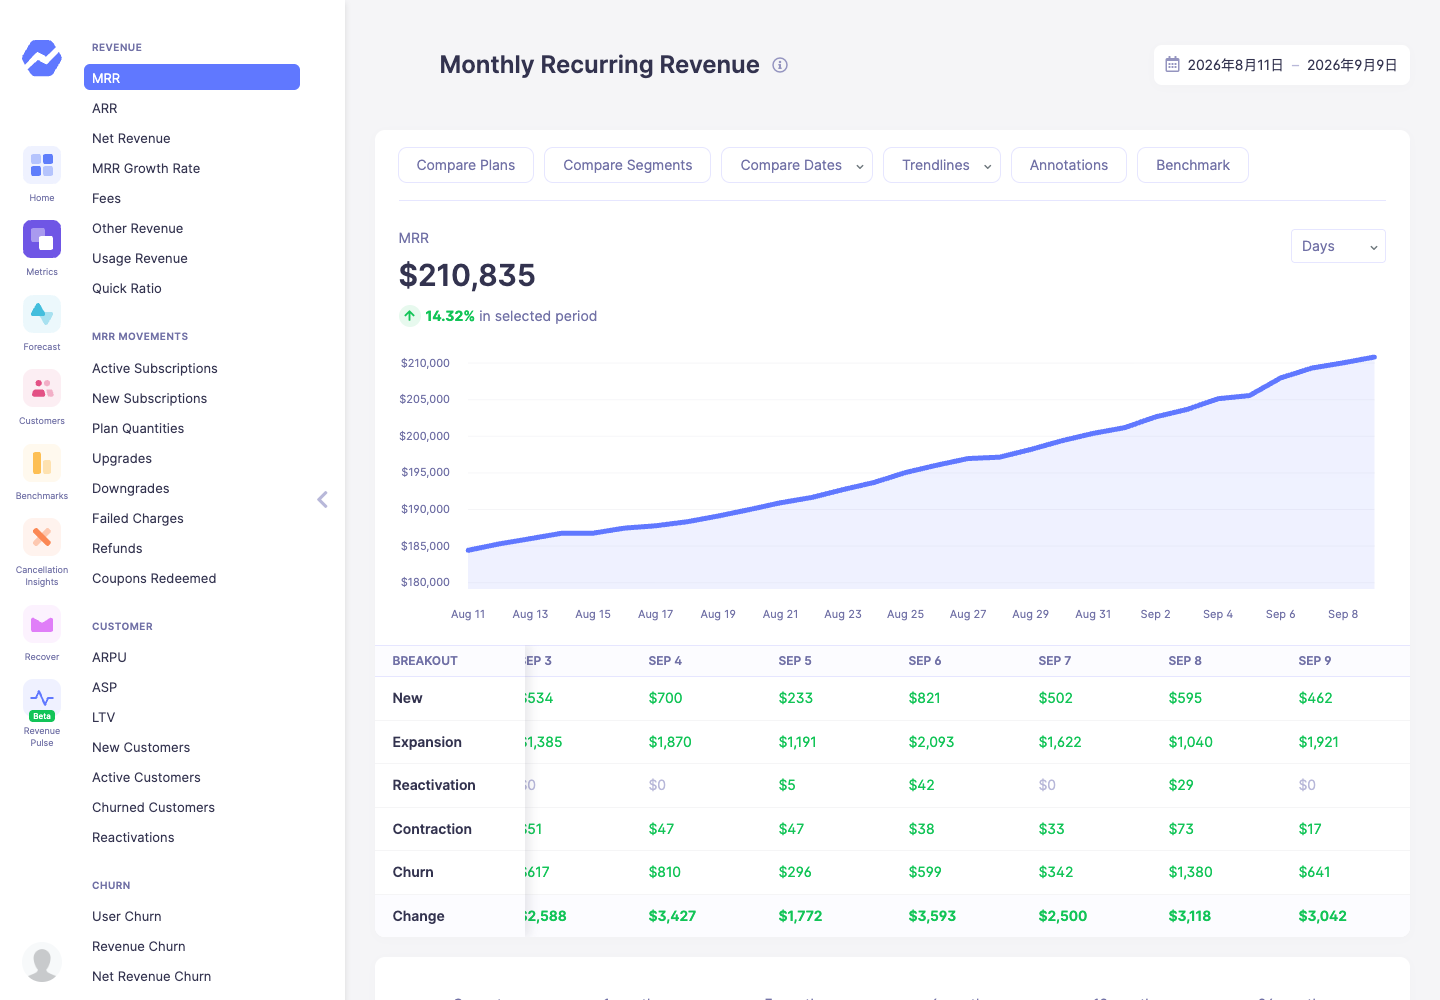Click the end date 2026年9月9日
This screenshot has width=1440, height=1000.
point(1352,65)
